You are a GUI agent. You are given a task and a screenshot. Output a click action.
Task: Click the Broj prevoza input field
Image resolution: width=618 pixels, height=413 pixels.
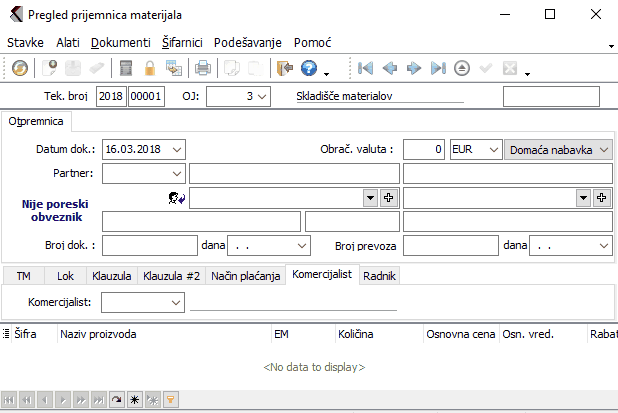point(444,244)
